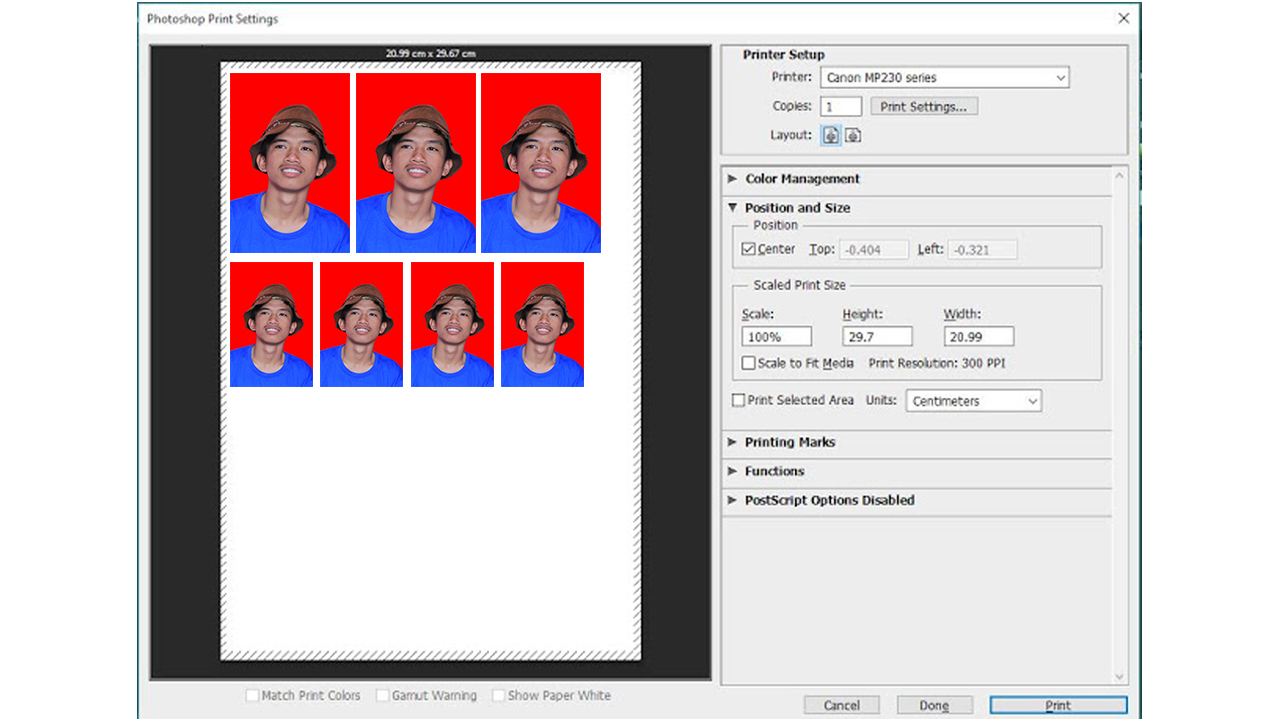Toggle the Center position checkbox
The width and height of the screenshot is (1280, 720).
pyautogui.click(x=748, y=249)
